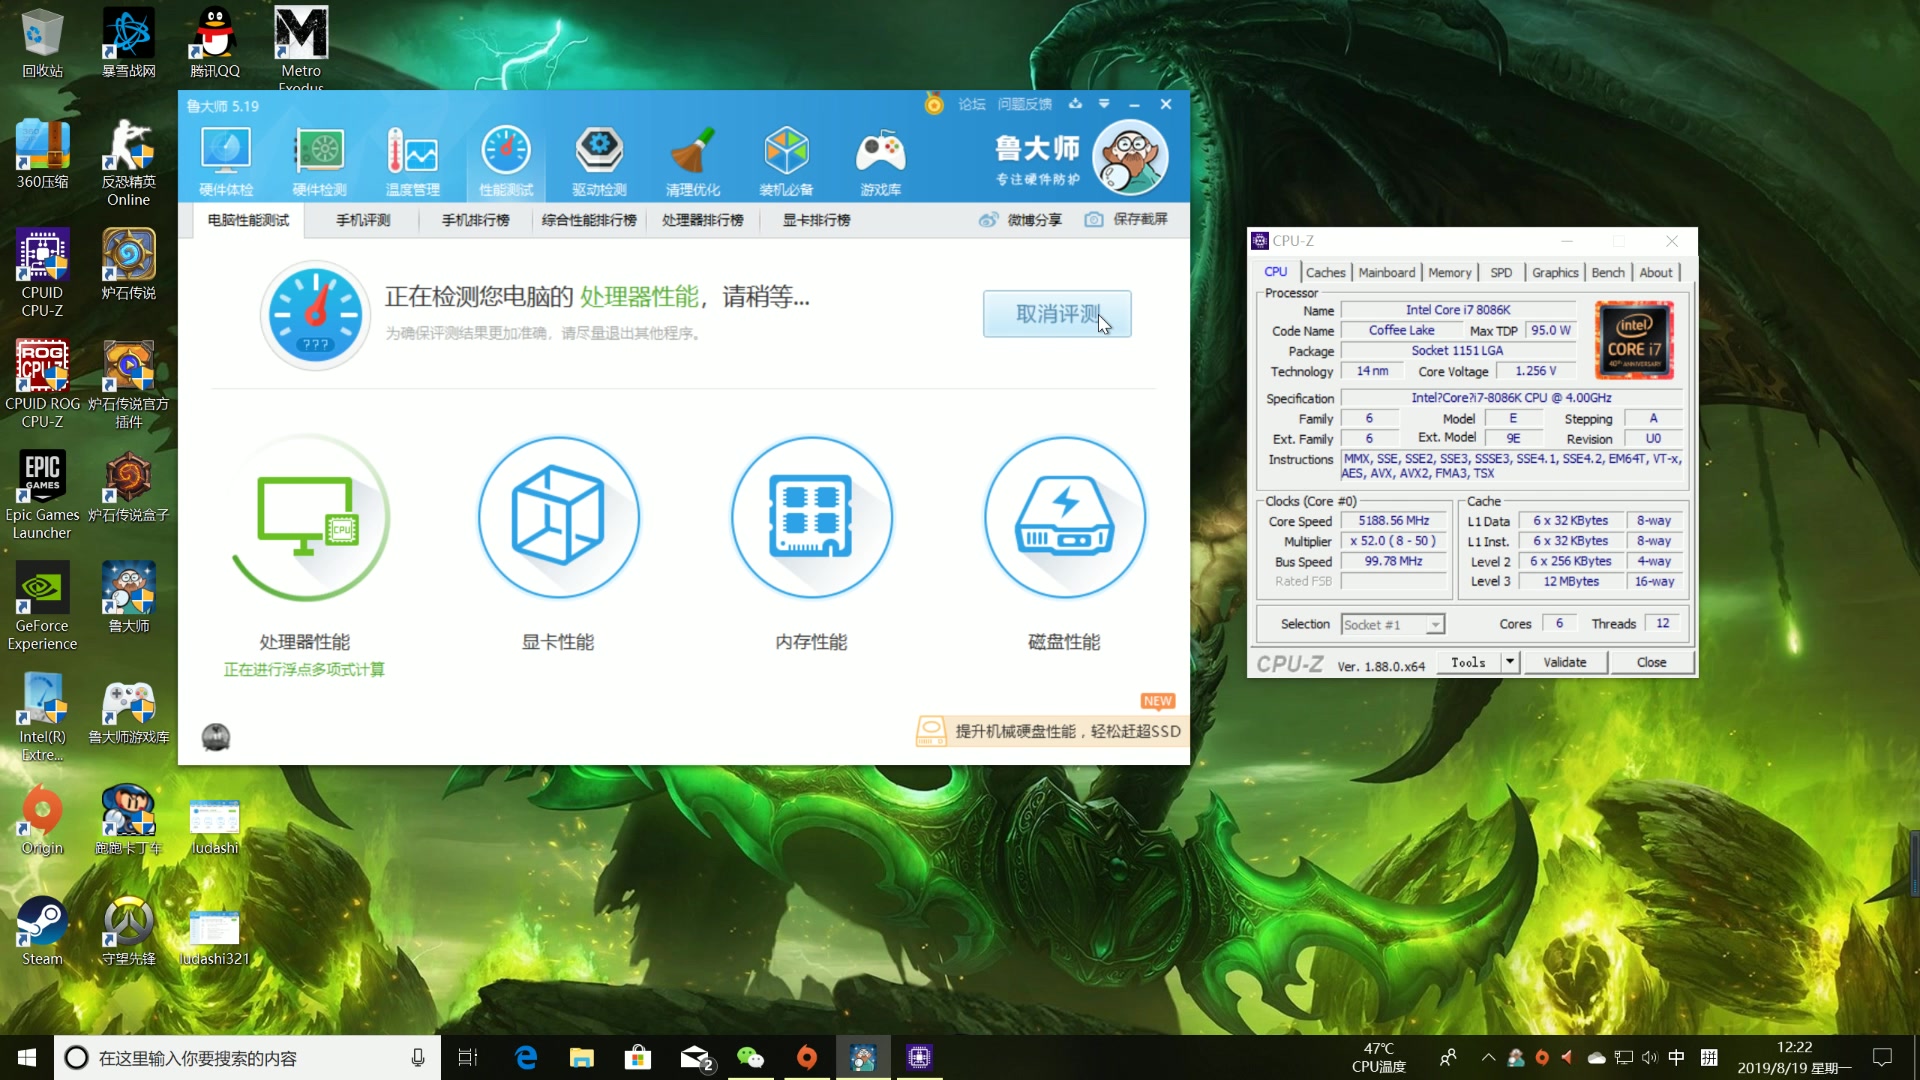Open the 装机必备 software center
The width and height of the screenshot is (1920, 1080).
coord(786,160)
